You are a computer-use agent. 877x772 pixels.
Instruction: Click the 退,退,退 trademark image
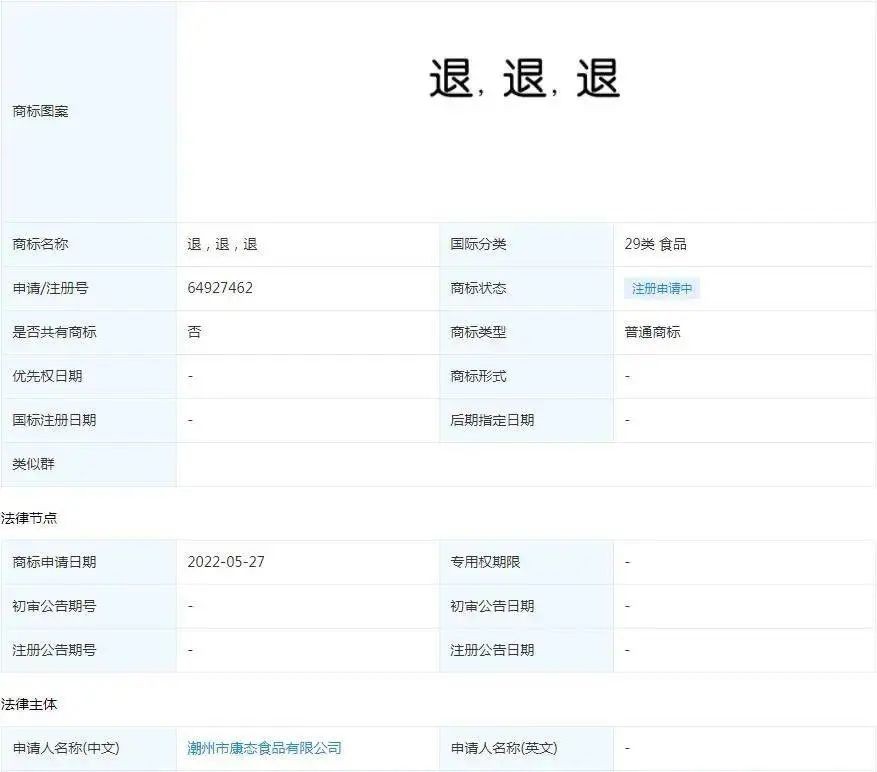(x=524, y=78)
